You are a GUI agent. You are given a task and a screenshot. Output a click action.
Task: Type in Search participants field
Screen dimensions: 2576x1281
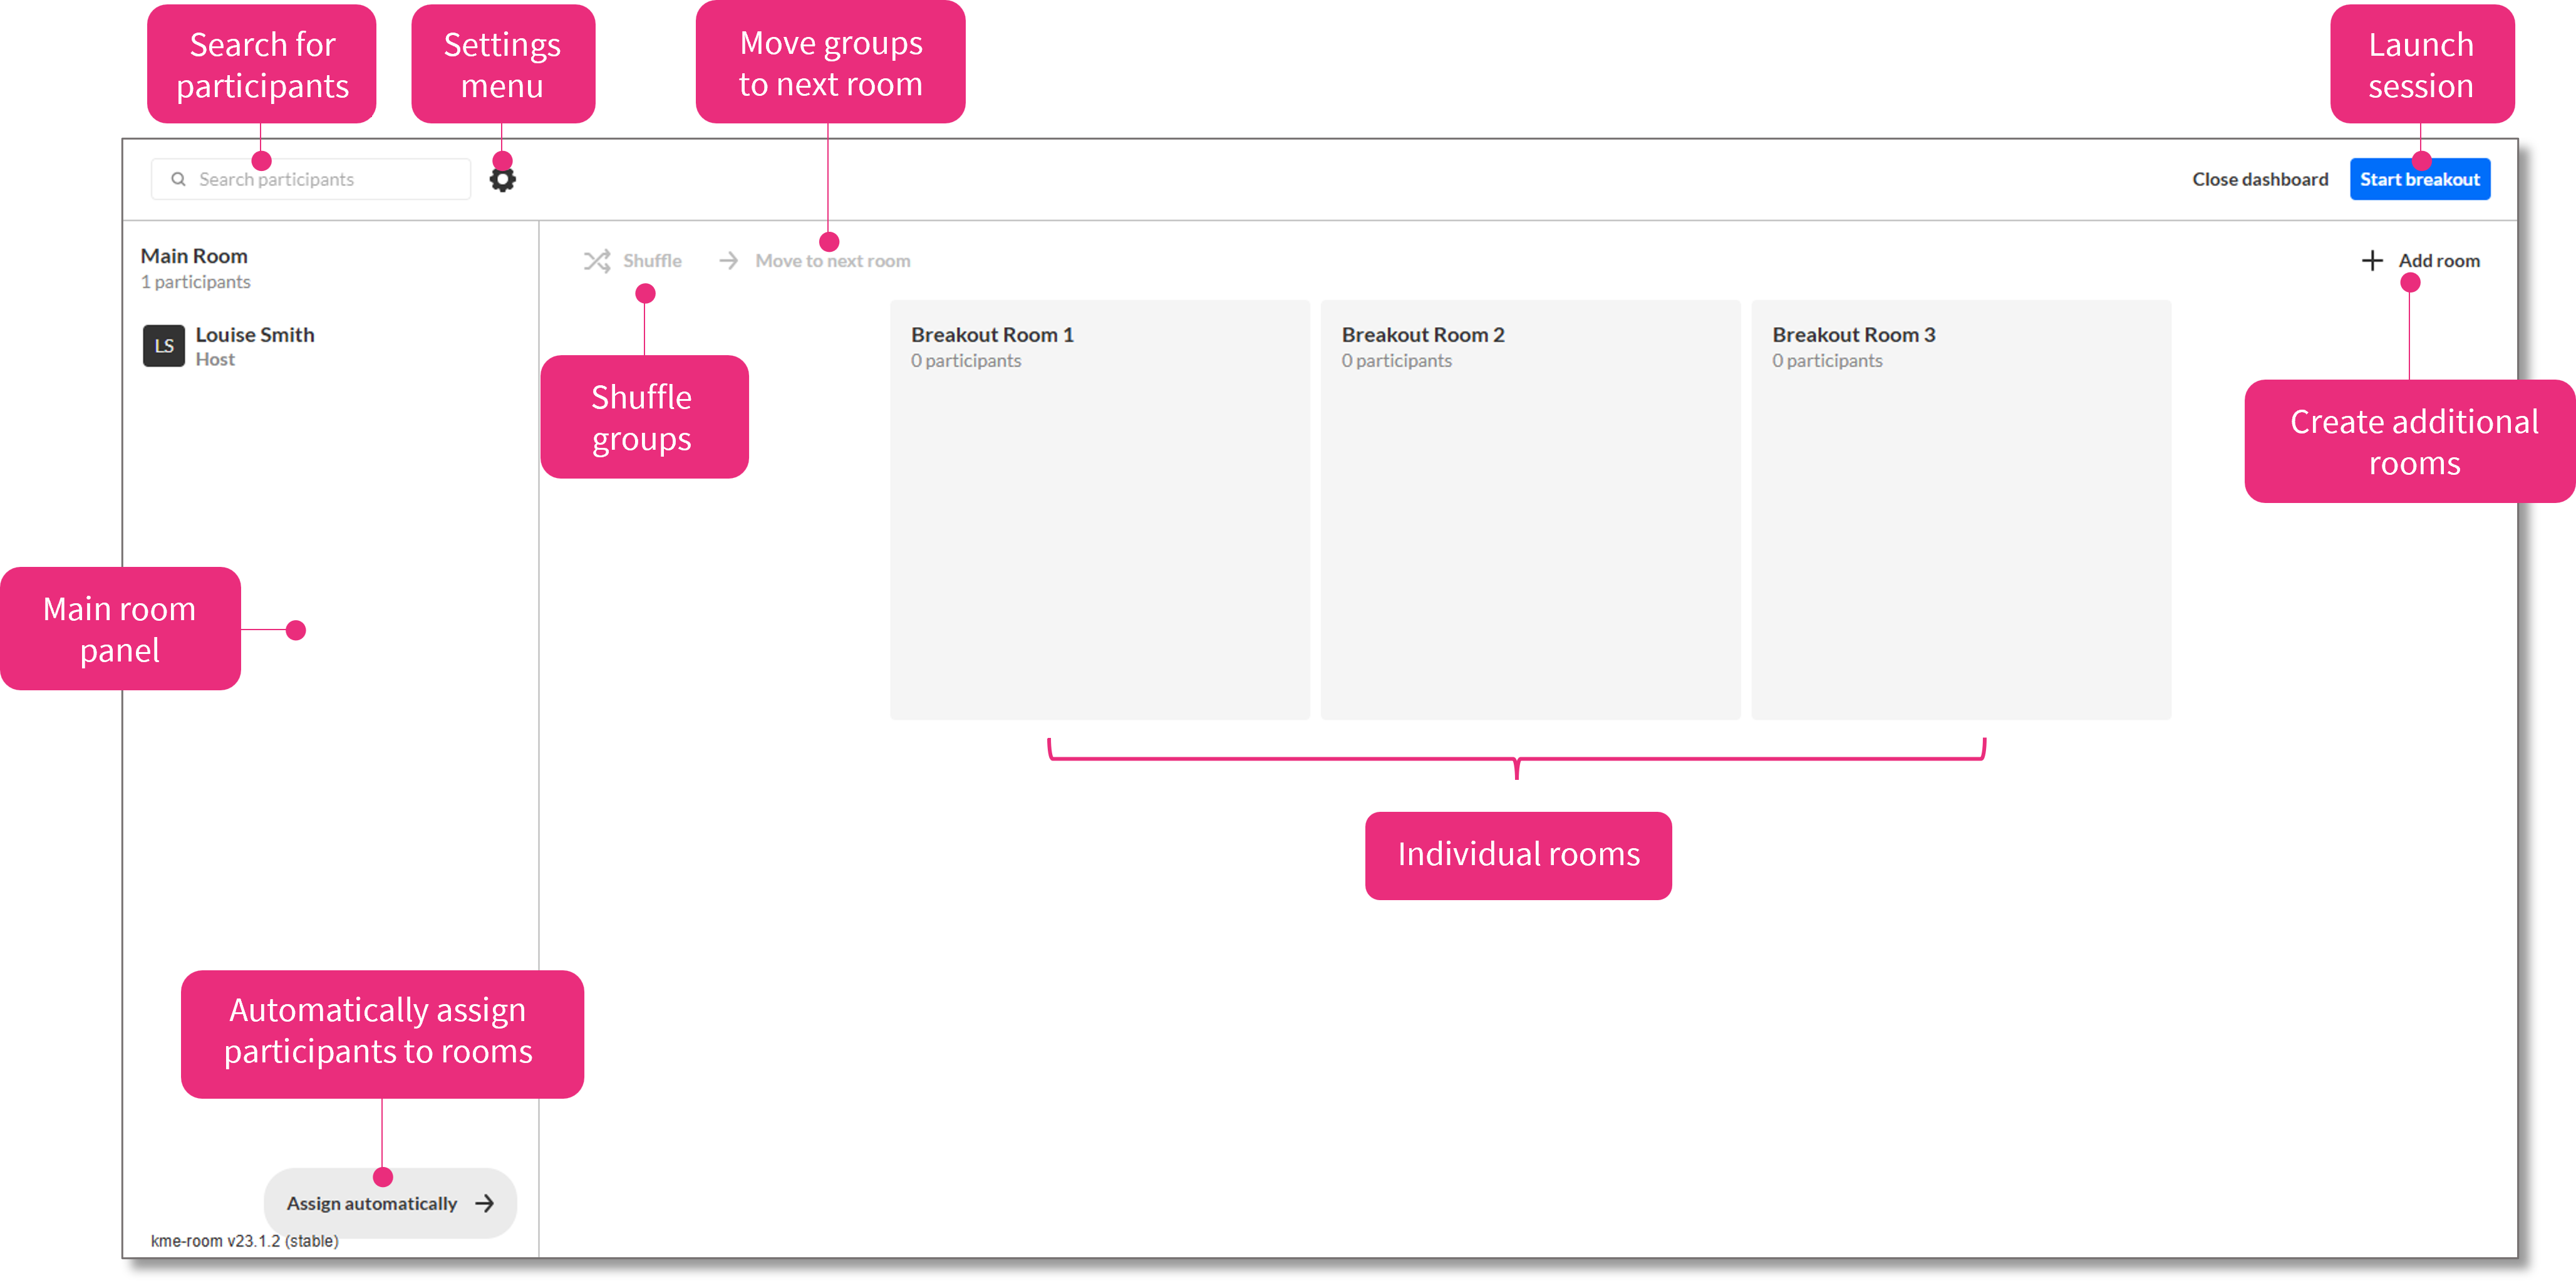click(x=320, y=180)
